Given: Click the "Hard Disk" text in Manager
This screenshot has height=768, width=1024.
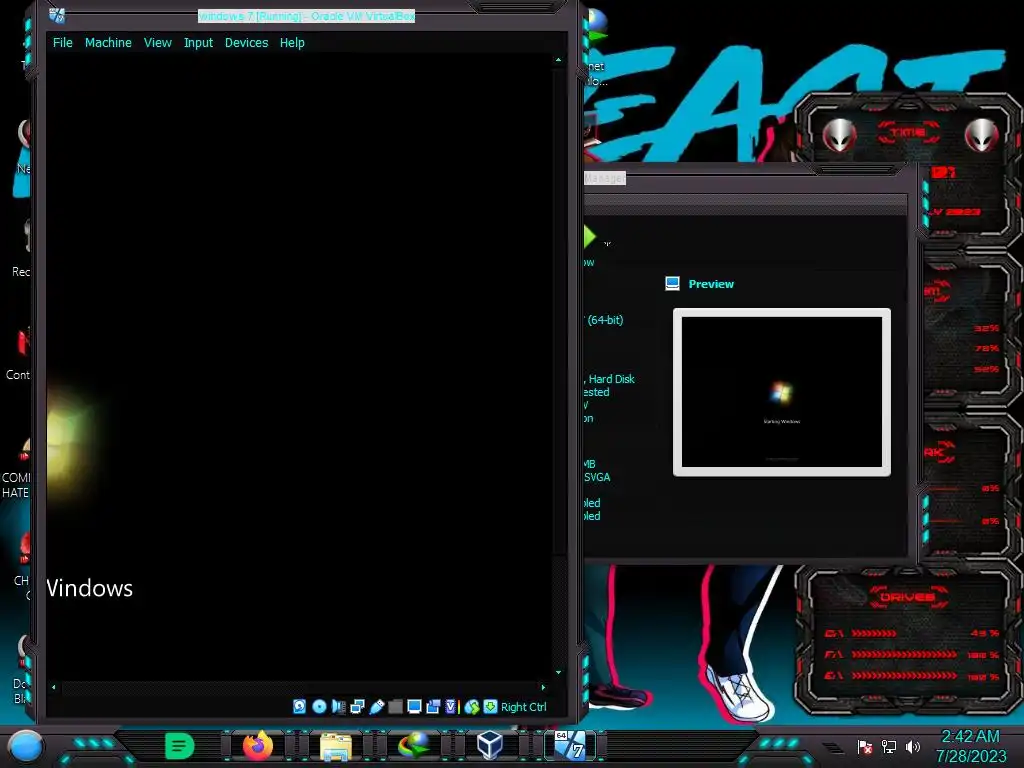Looking at the screenshot, I should (611, 379).
